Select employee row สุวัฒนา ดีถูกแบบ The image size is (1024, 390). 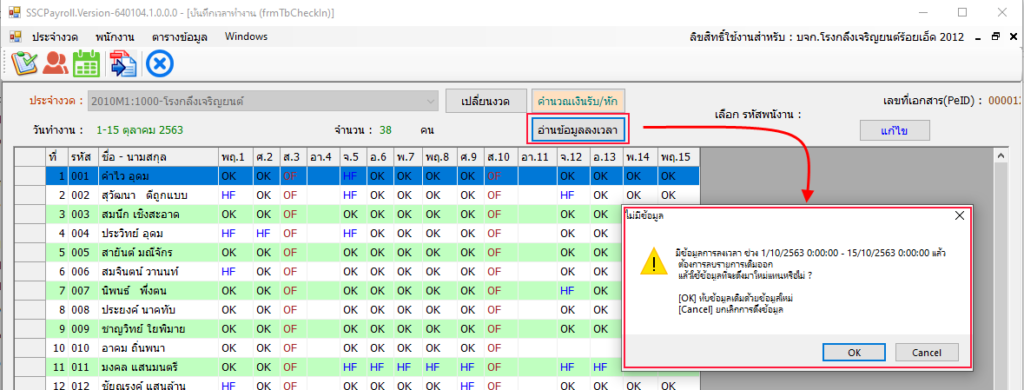[x=357, y=195]
